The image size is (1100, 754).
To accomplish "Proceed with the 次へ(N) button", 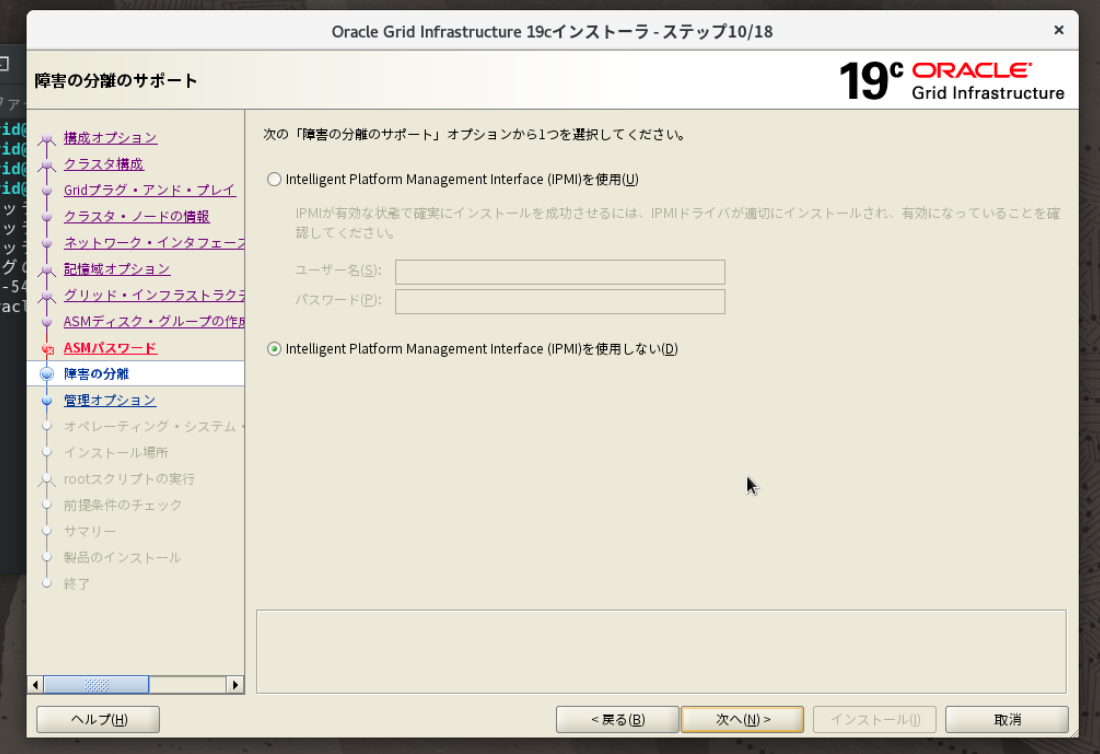I will [742, 720].
